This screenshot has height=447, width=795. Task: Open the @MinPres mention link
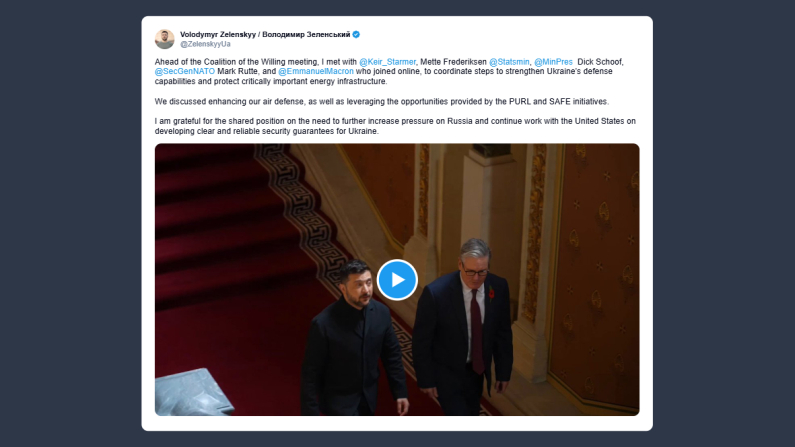553,62
